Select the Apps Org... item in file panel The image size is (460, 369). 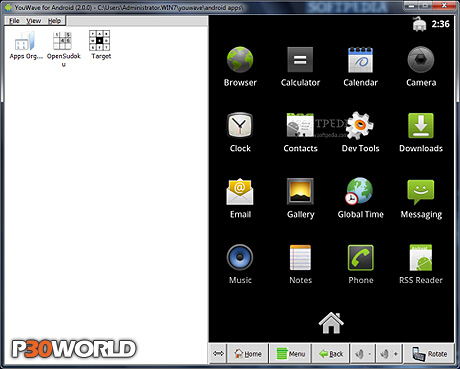[x=25, y=45]
